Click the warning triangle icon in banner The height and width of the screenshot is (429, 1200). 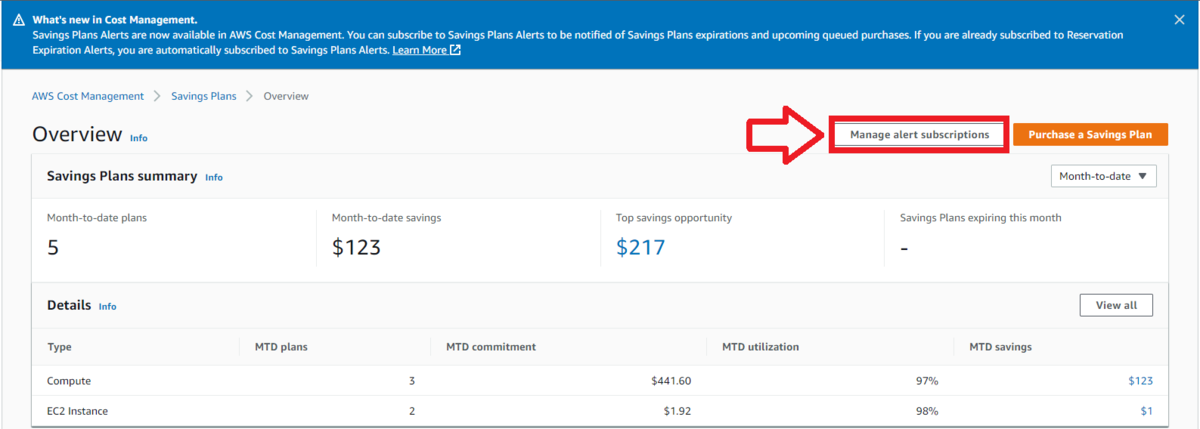tap(19, 20)
